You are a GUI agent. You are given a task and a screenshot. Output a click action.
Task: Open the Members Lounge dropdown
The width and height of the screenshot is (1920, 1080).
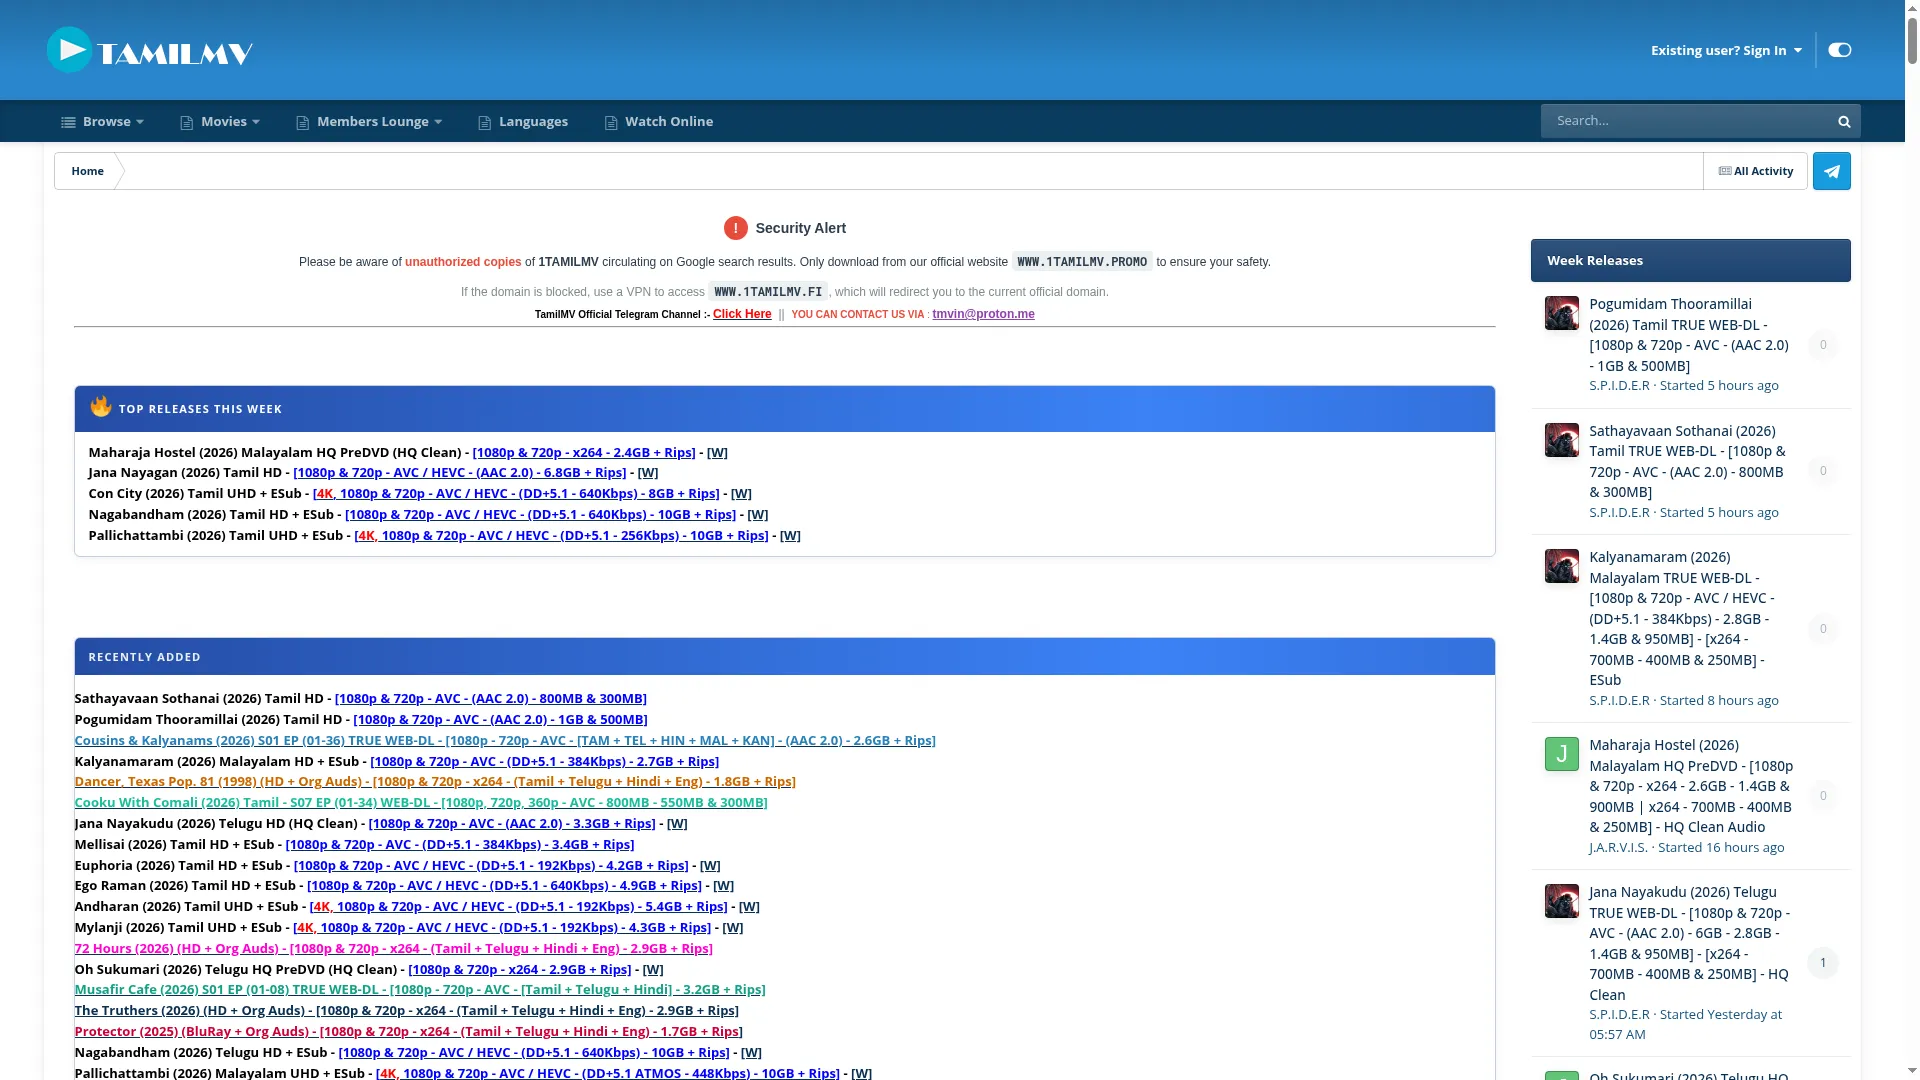point(369,121)
